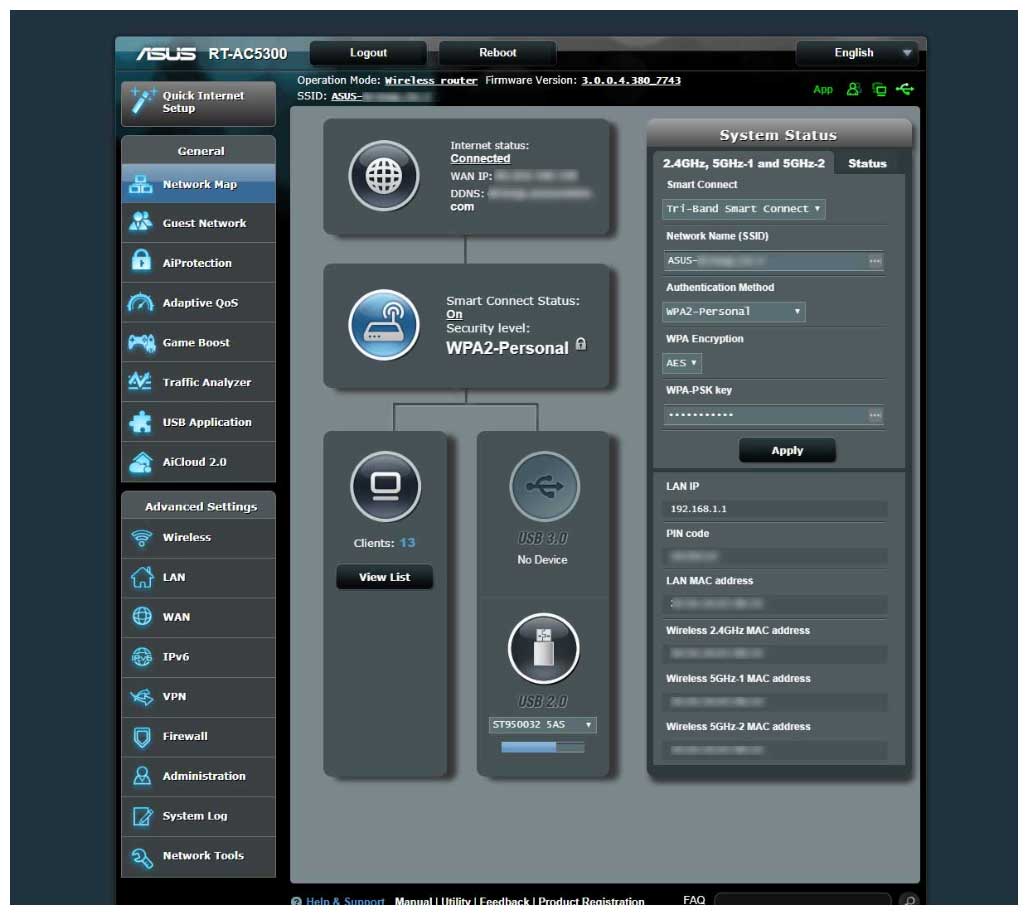This screenshot has height=915, width=1028.
Task: Click the firmware version 3.0.0.4.380_7743 link
Action: pyautogui.click(x=631, y=81)
